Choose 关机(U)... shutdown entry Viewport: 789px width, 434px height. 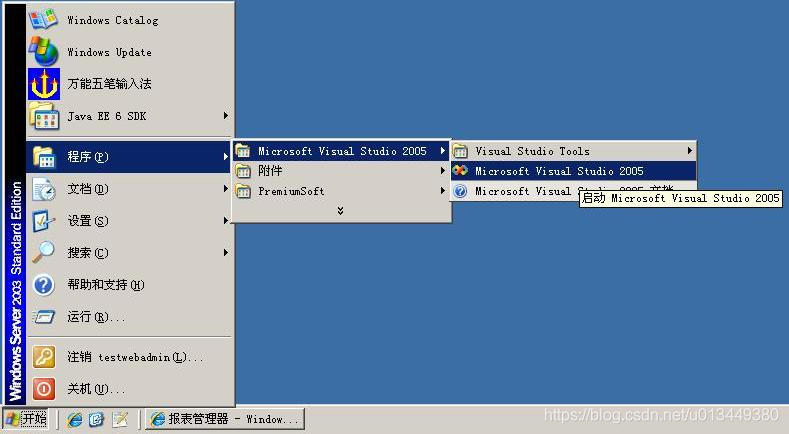pos(130,389)
